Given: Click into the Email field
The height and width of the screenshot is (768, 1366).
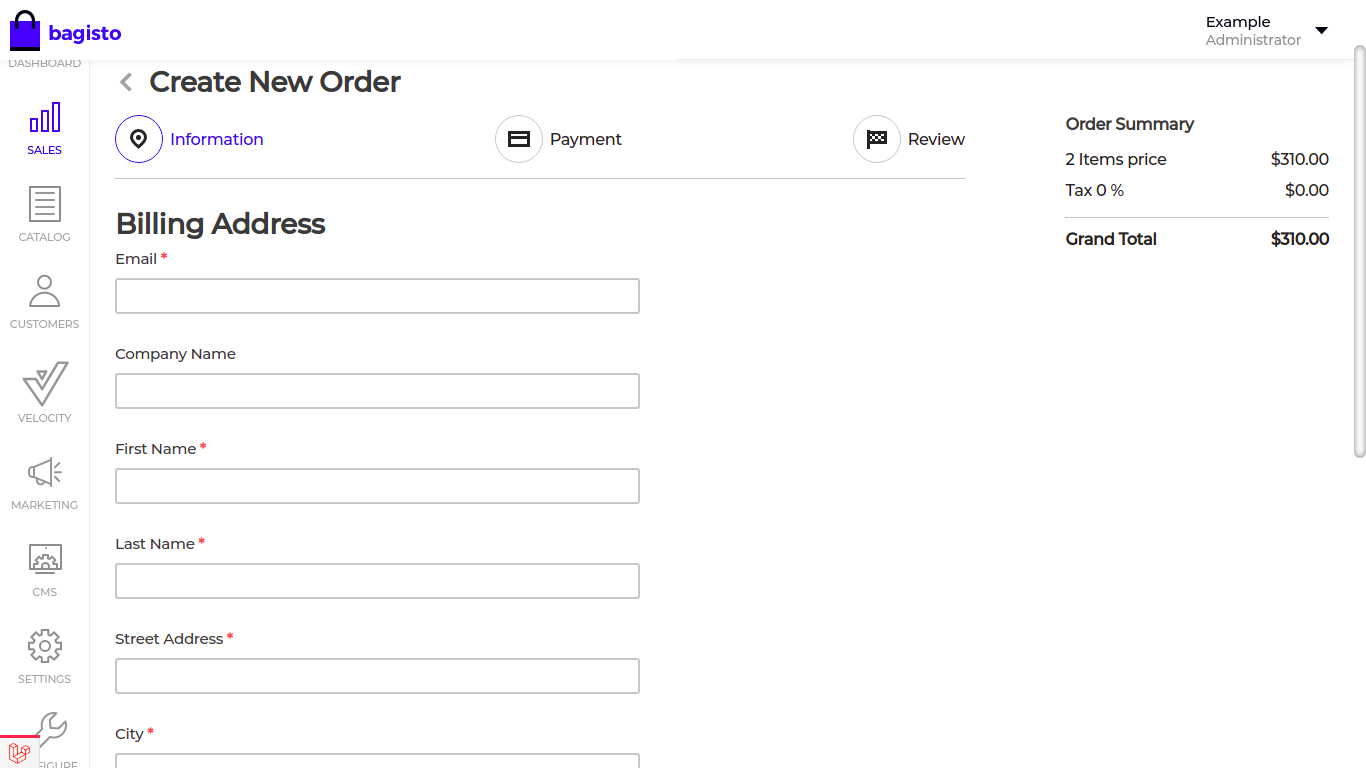Looking at the screenshot, I should (x=377, y=296).
